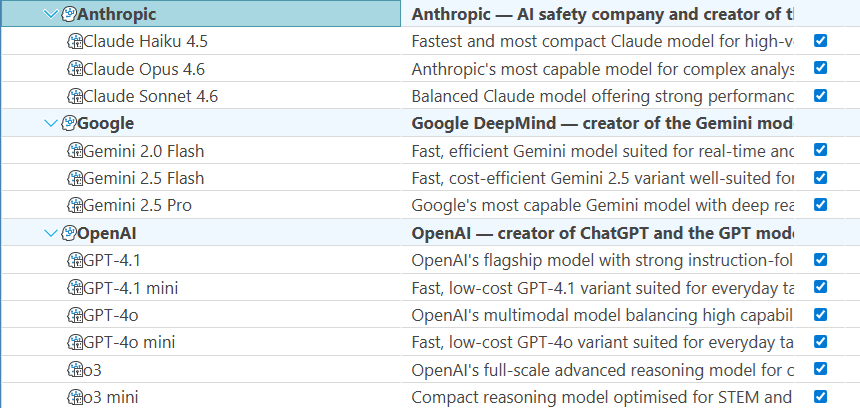Click the OpenAI provider brain icon

(x=69, y=233)
